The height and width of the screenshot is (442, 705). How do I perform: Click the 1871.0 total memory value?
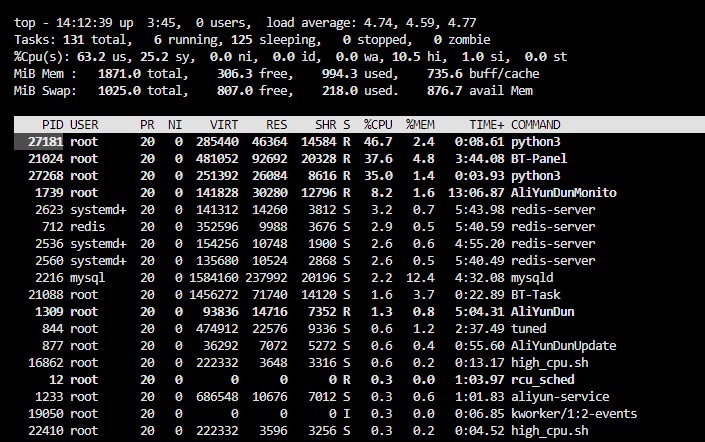[119, 74]
